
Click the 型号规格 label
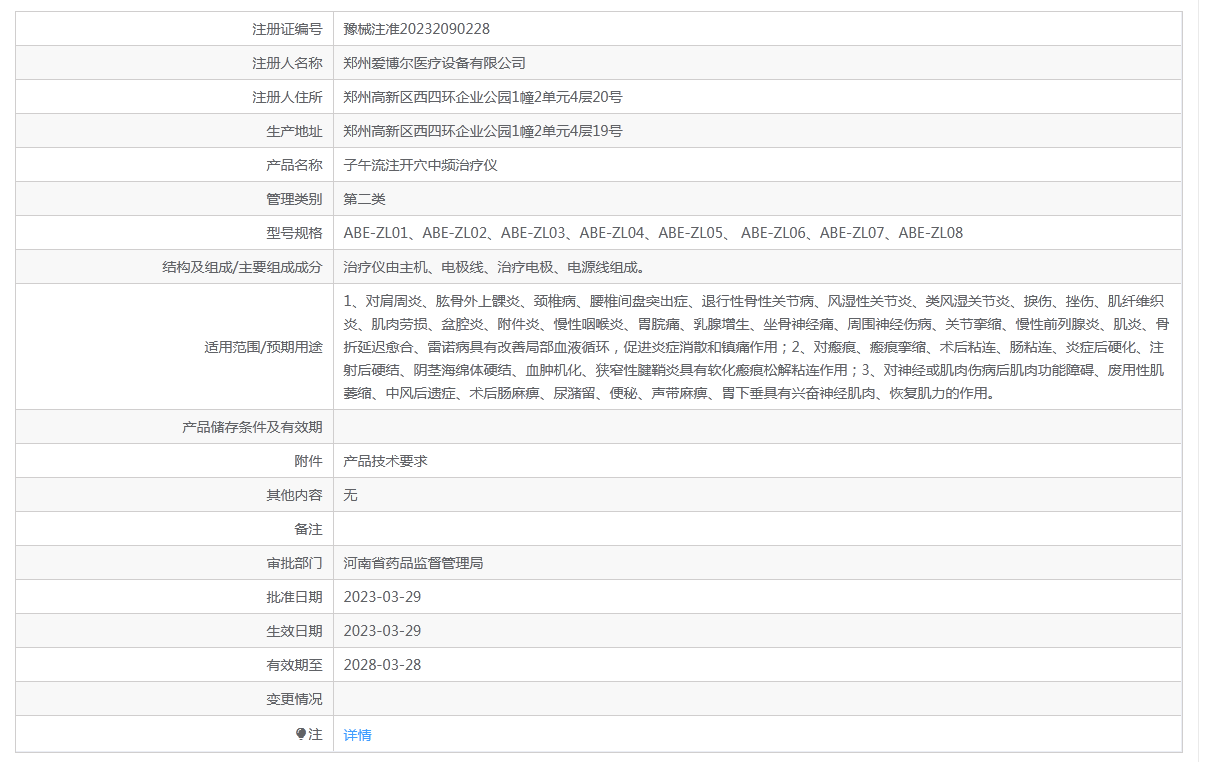[294, 233]
